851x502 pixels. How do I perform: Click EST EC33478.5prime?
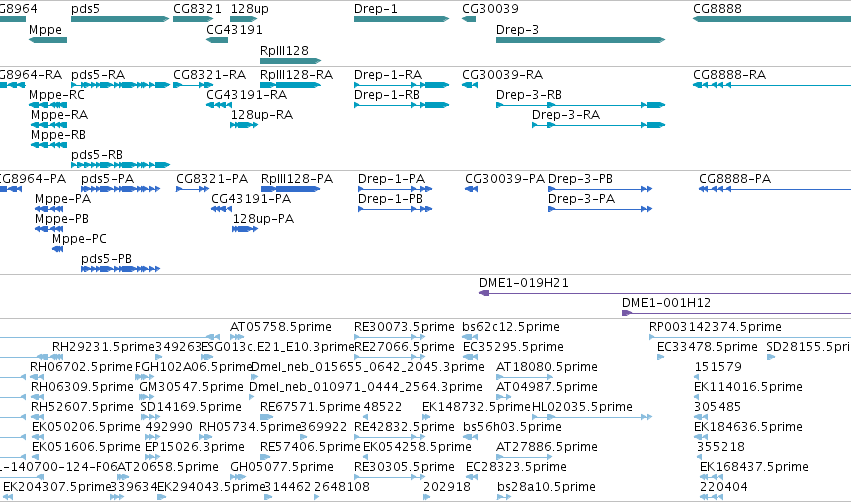[661, 358]
